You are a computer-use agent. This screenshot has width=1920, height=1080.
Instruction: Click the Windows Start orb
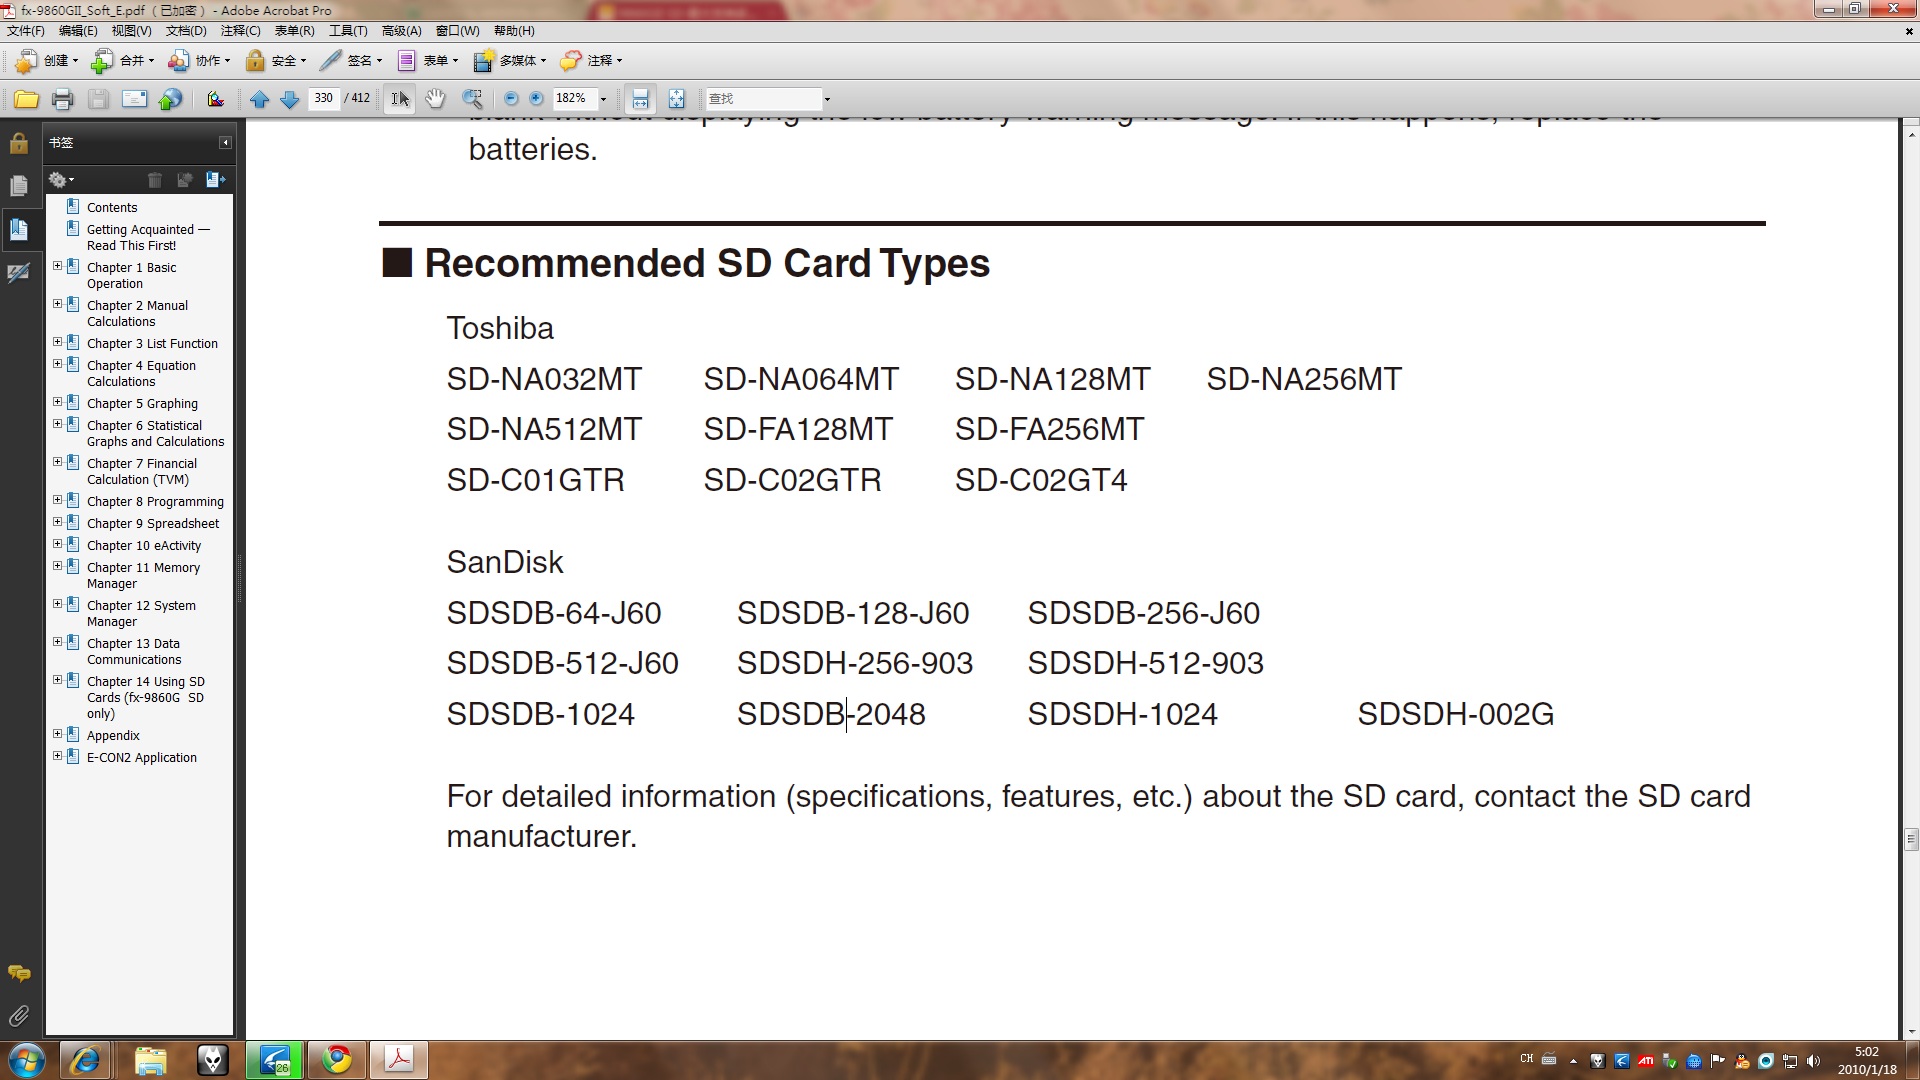[x=27, y=1060]
